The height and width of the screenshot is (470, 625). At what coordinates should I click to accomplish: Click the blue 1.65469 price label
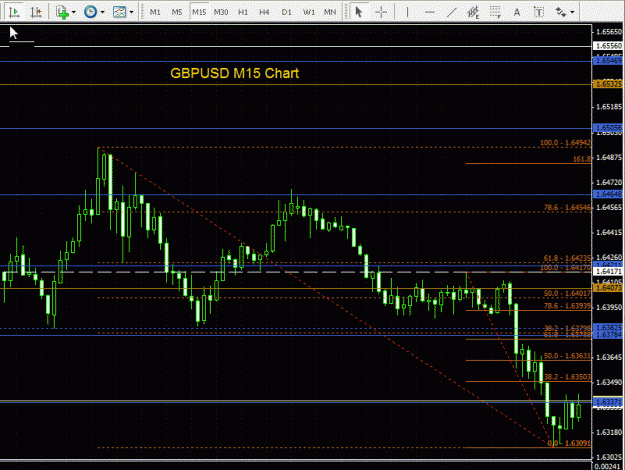click(x=608, y=61)
